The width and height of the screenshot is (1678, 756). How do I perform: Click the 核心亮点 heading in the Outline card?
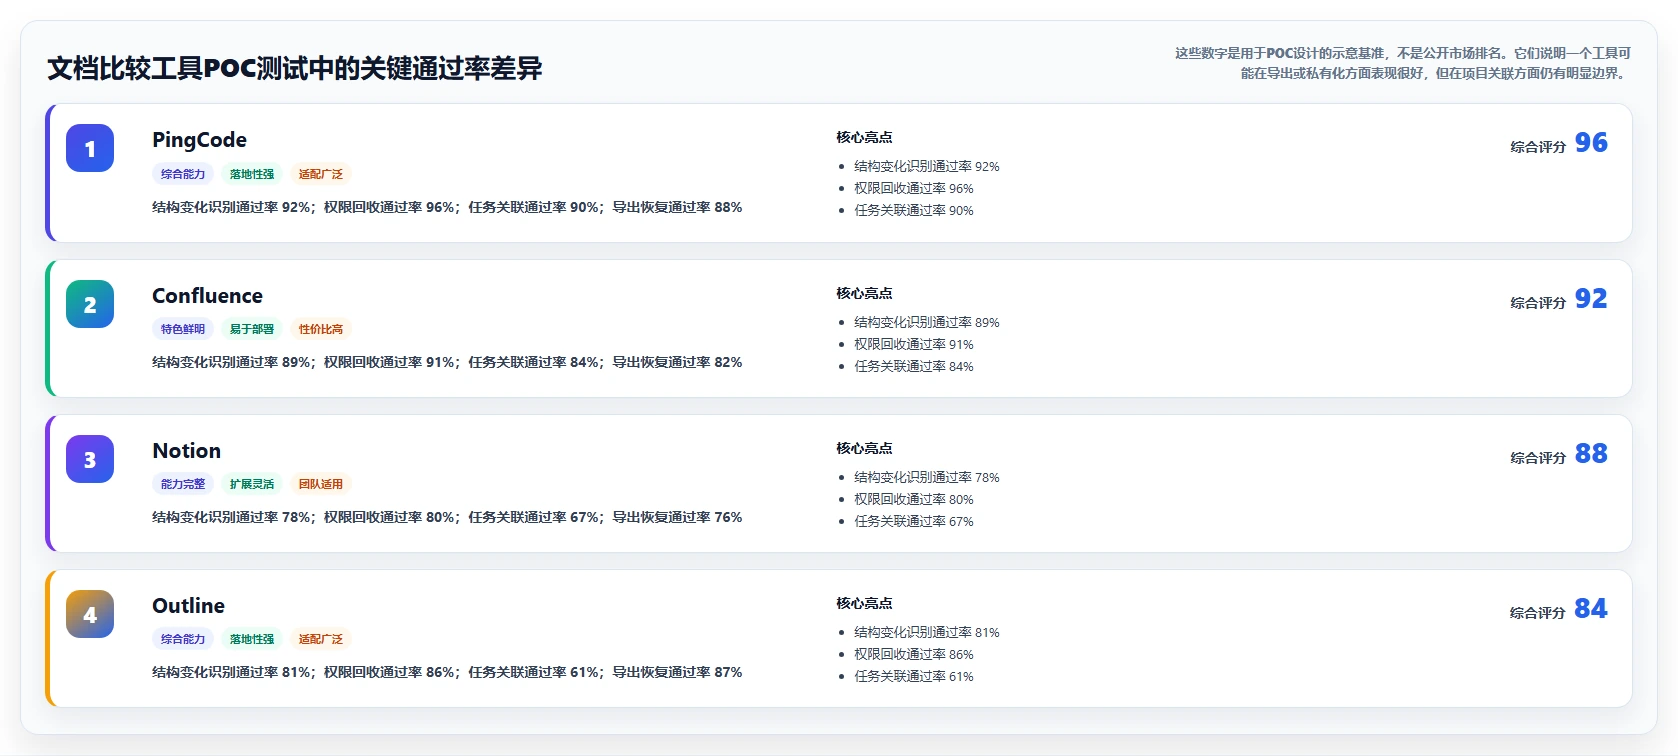864,604
